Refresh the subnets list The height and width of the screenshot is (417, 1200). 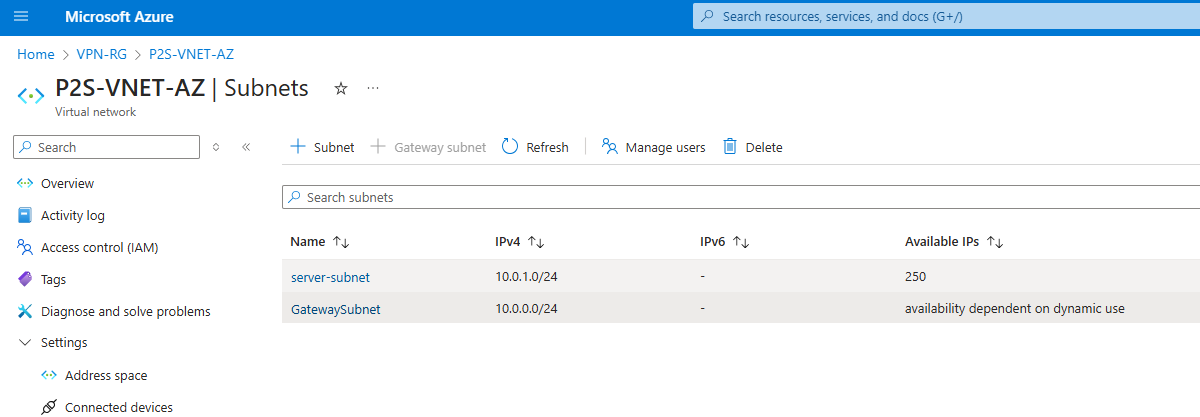pos(535,147)
